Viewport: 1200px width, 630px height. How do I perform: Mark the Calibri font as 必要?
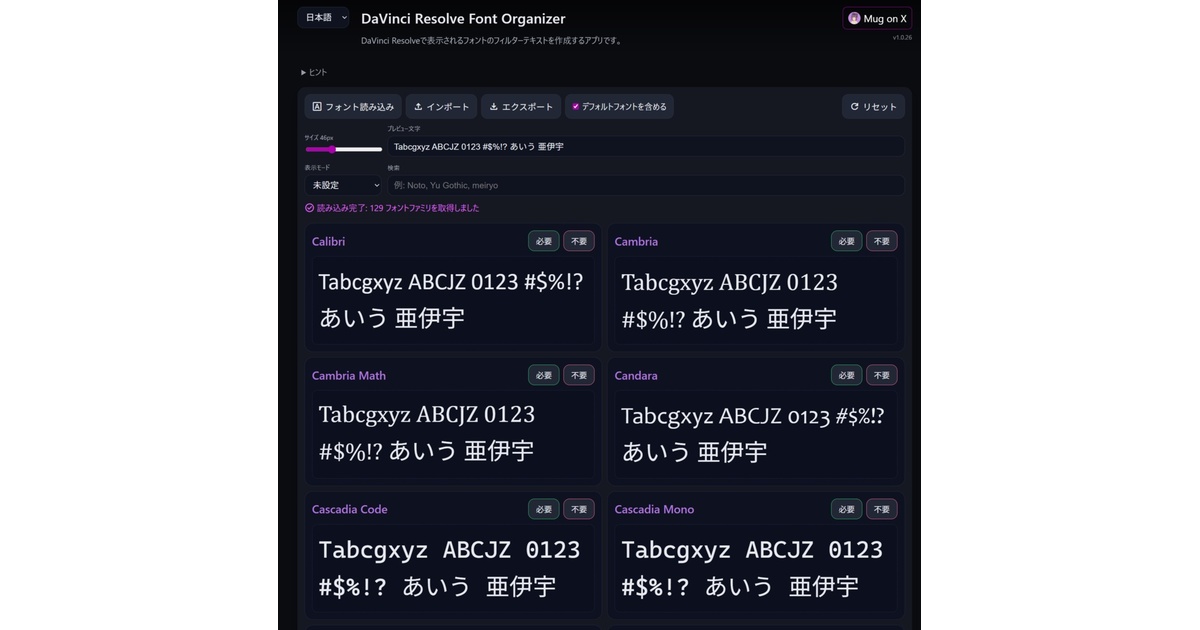[x=543, y=241]
